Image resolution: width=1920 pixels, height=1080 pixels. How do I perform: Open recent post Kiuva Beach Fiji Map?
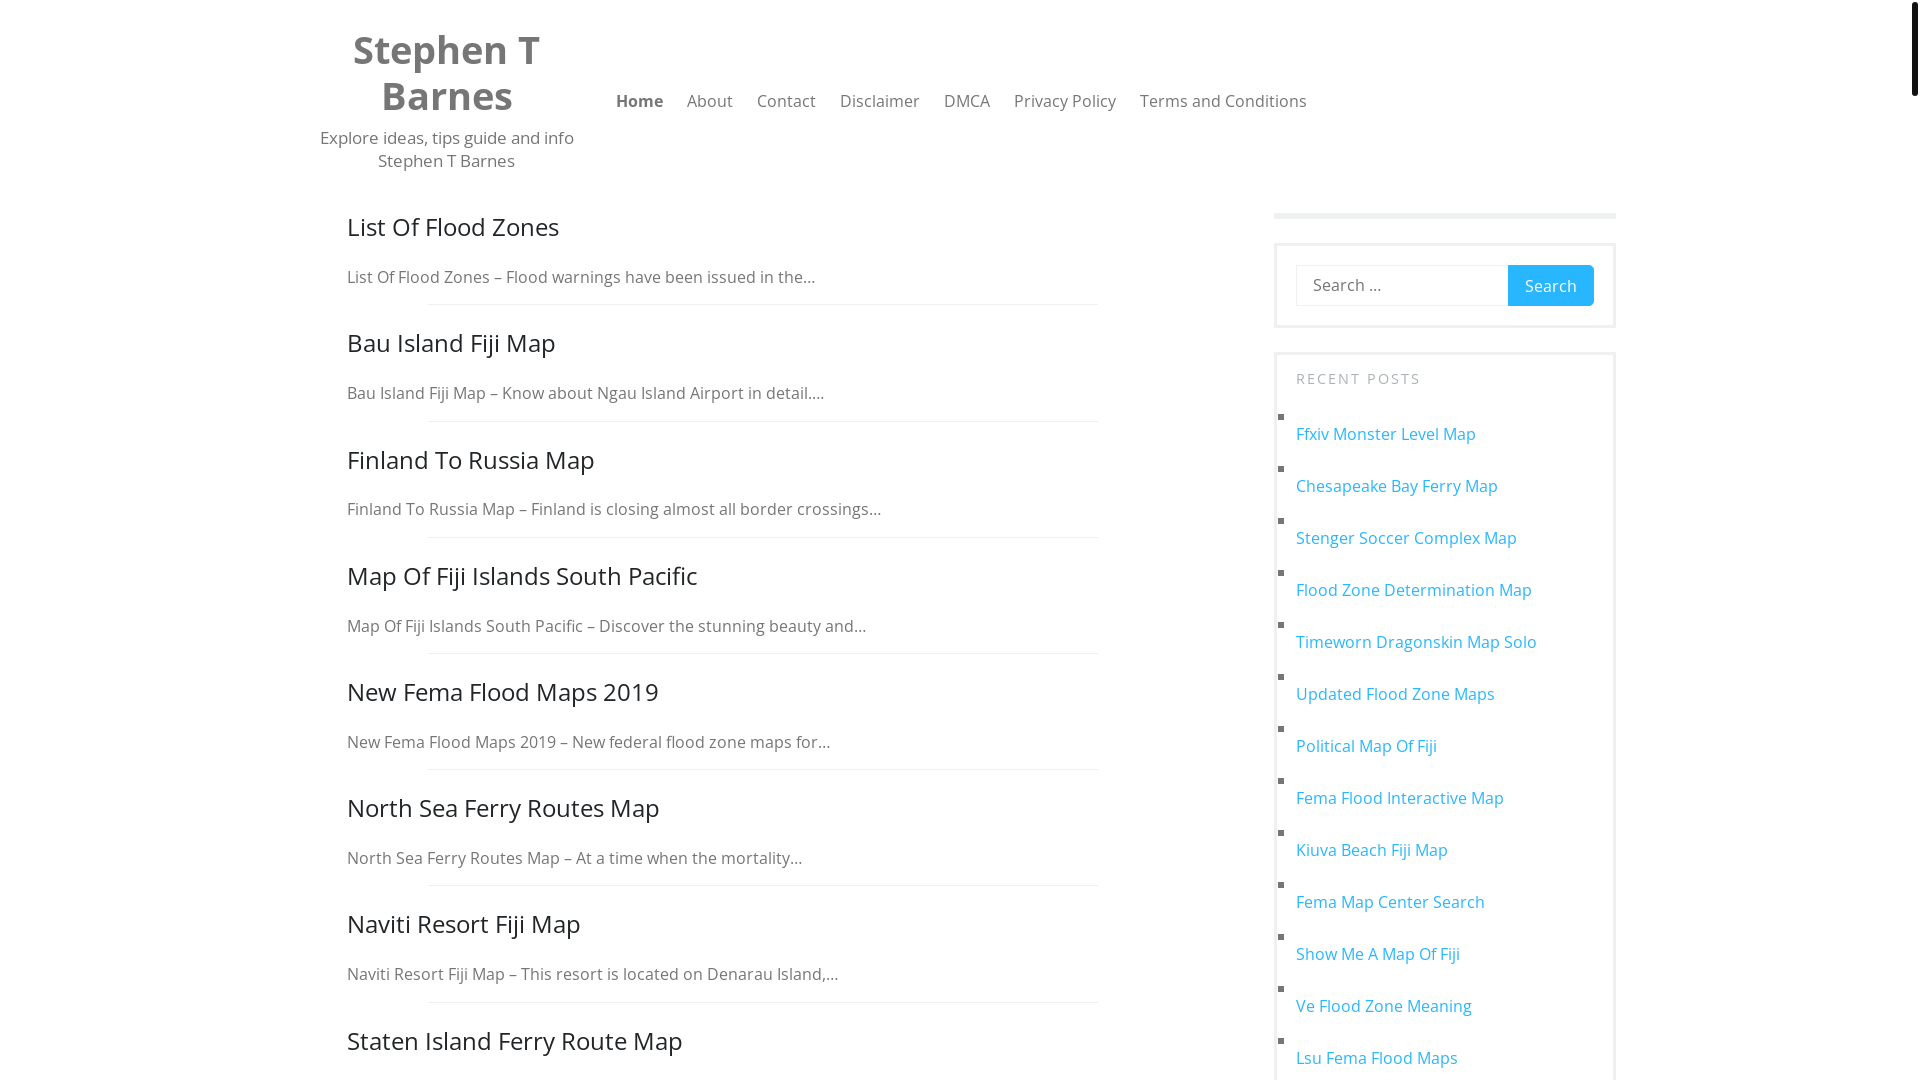click(1371, 850)
